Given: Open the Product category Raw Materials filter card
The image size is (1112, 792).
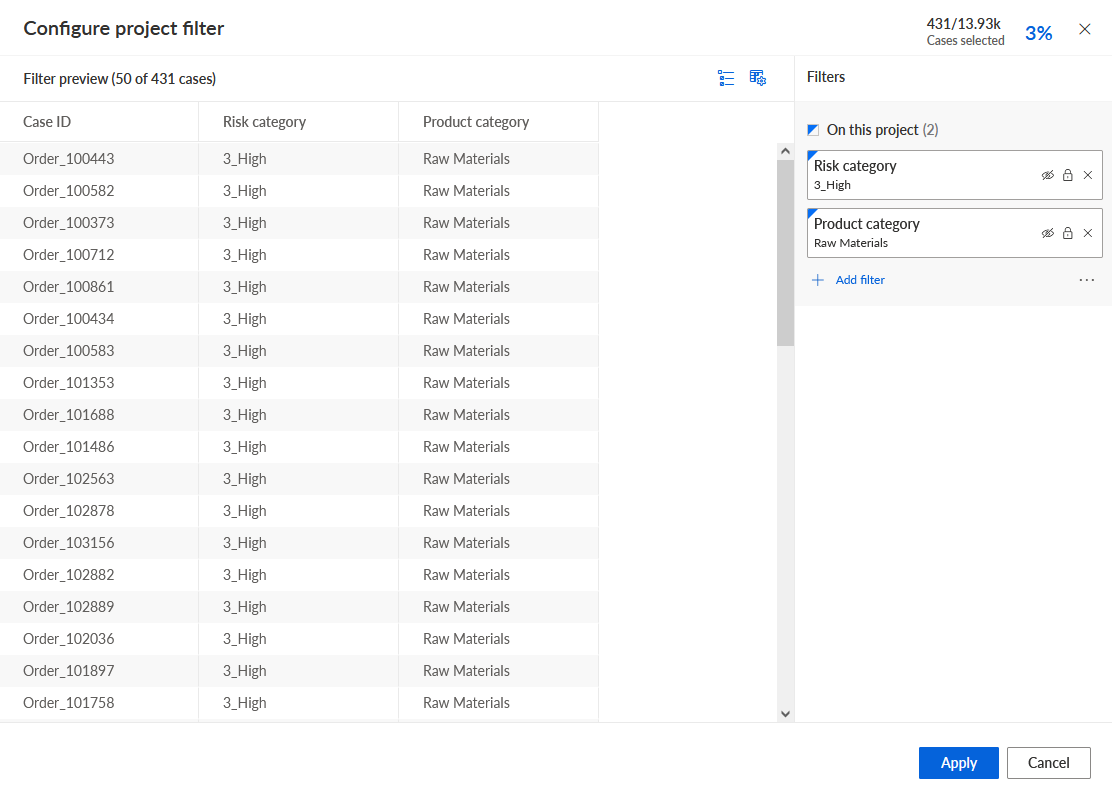Looking at the screenshot, I should [955, 233].
